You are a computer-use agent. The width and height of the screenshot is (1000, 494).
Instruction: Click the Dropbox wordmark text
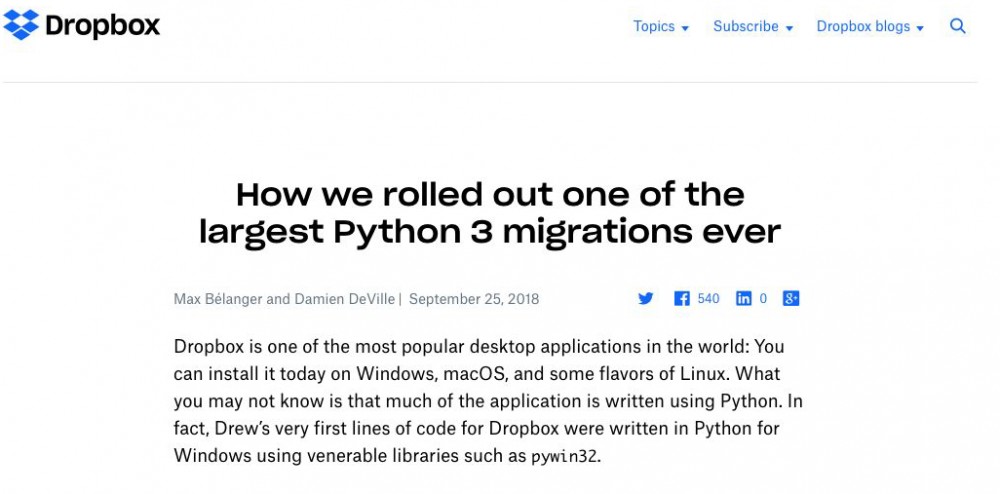click(102, 26)
